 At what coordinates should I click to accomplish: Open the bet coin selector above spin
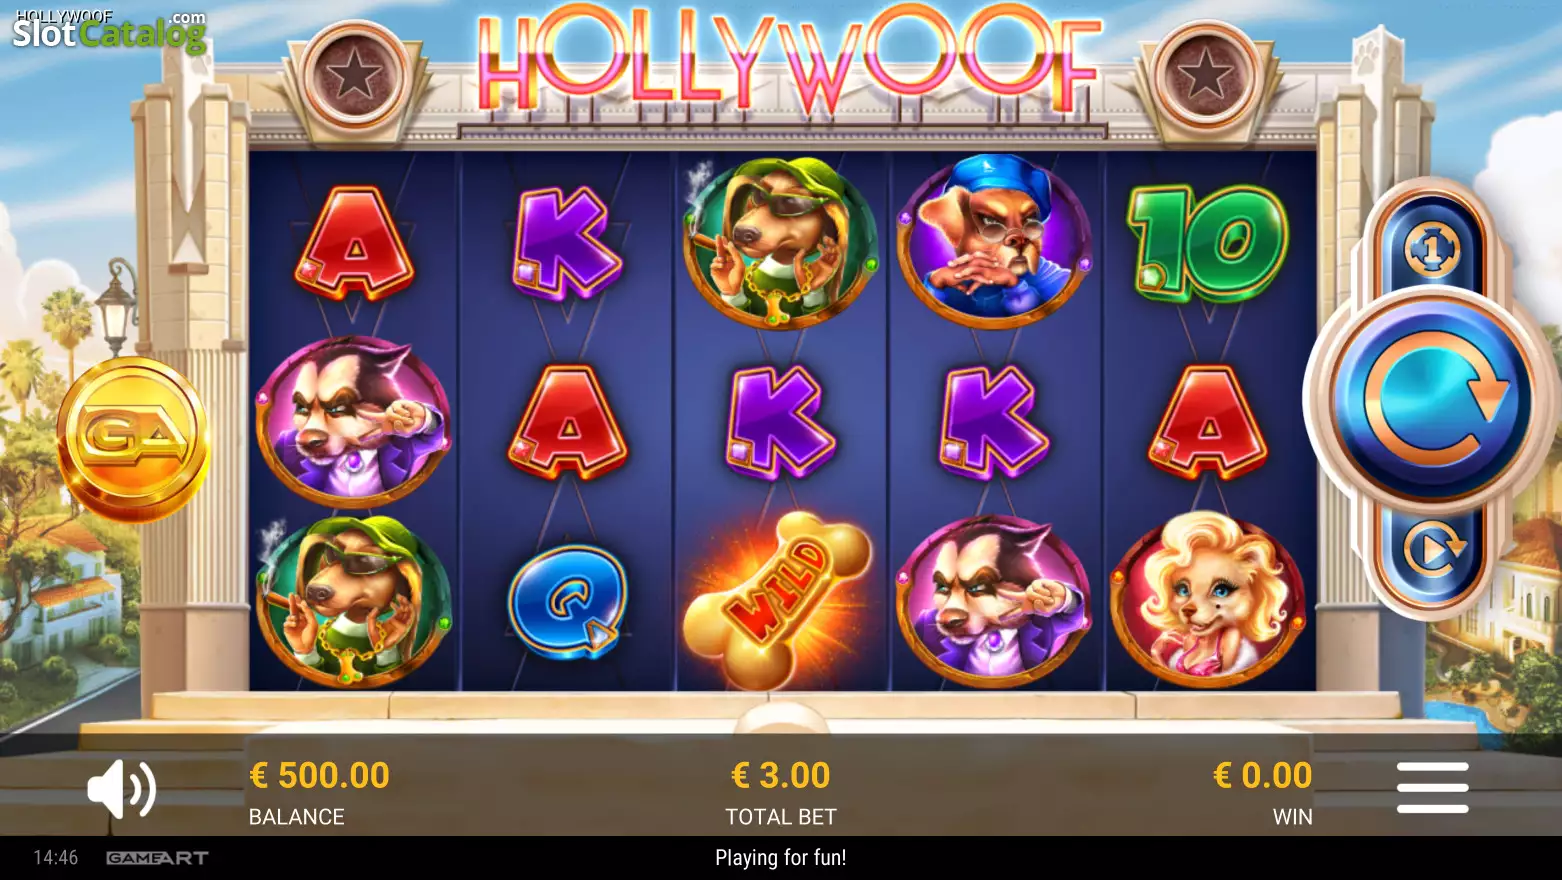point(1432,248)
